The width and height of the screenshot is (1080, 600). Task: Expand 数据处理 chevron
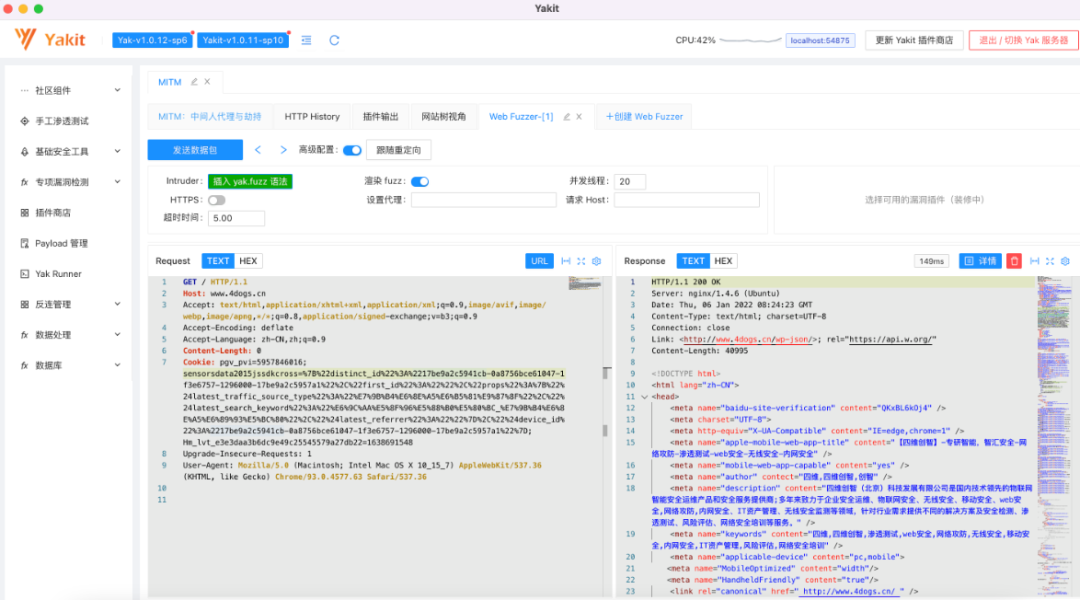117,335
